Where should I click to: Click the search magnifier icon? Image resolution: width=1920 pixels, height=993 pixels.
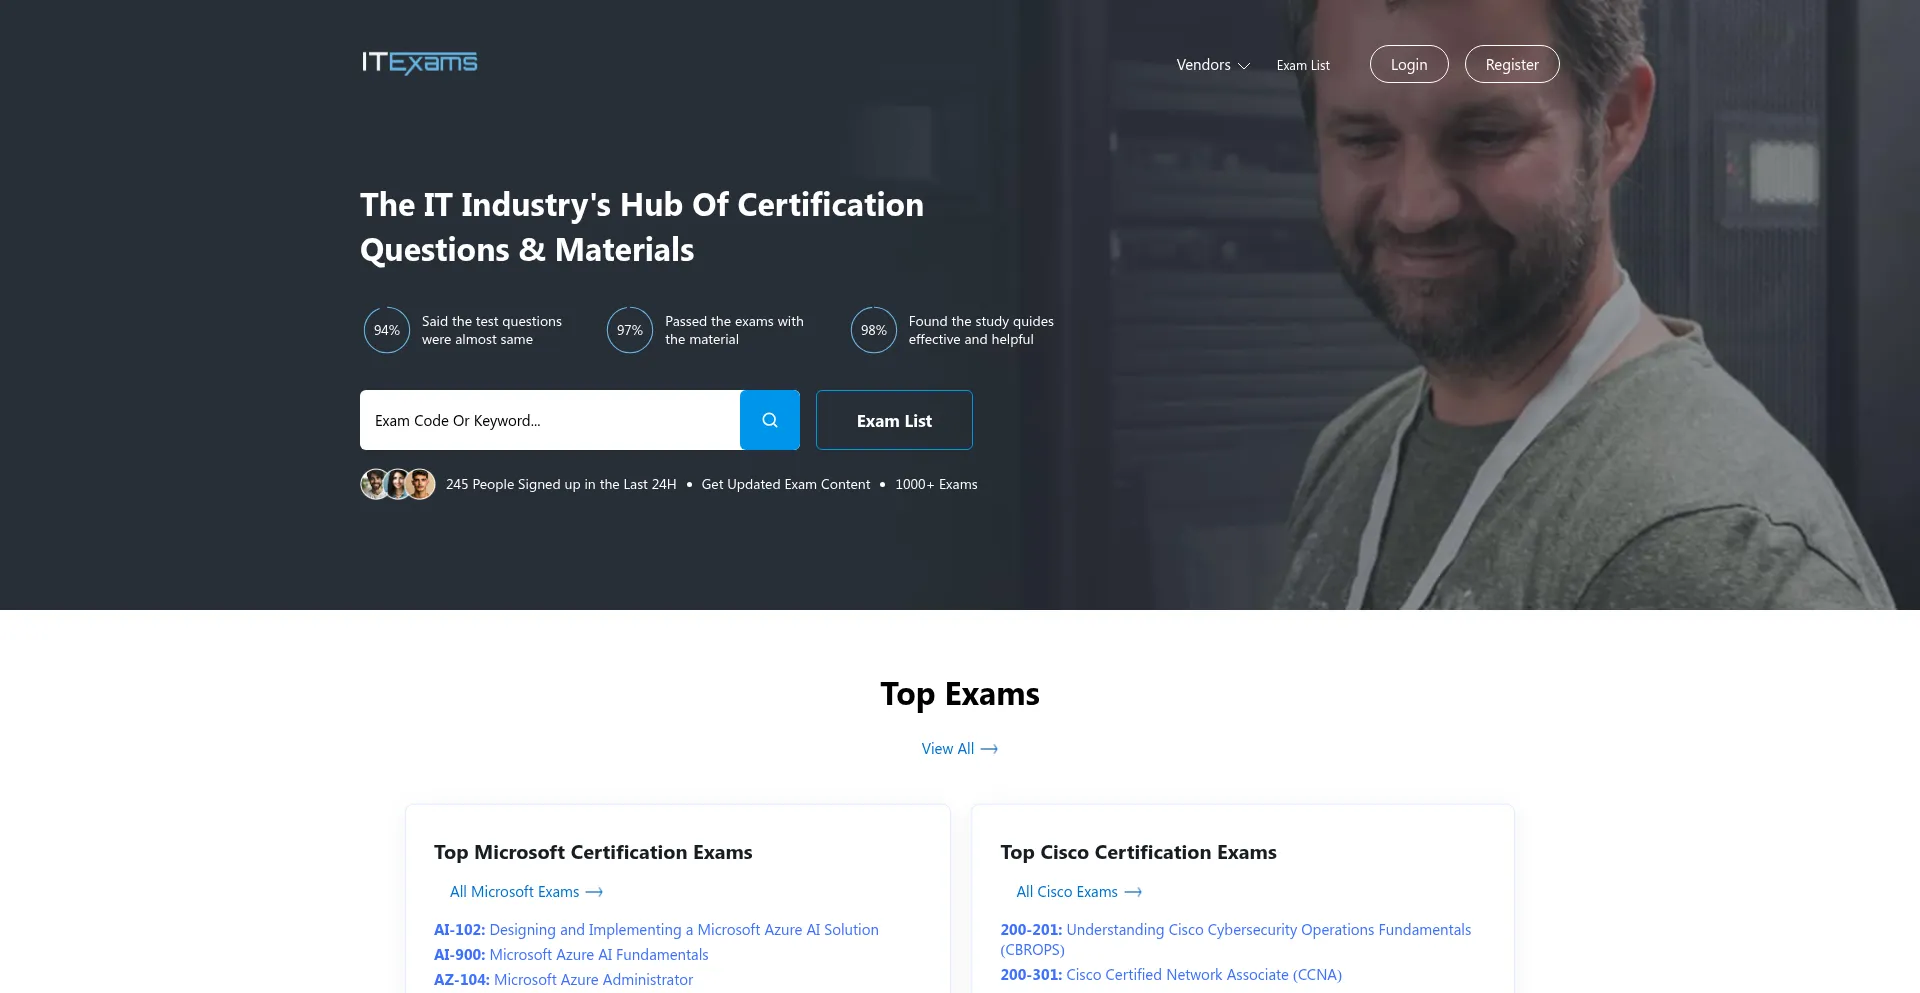769,420
